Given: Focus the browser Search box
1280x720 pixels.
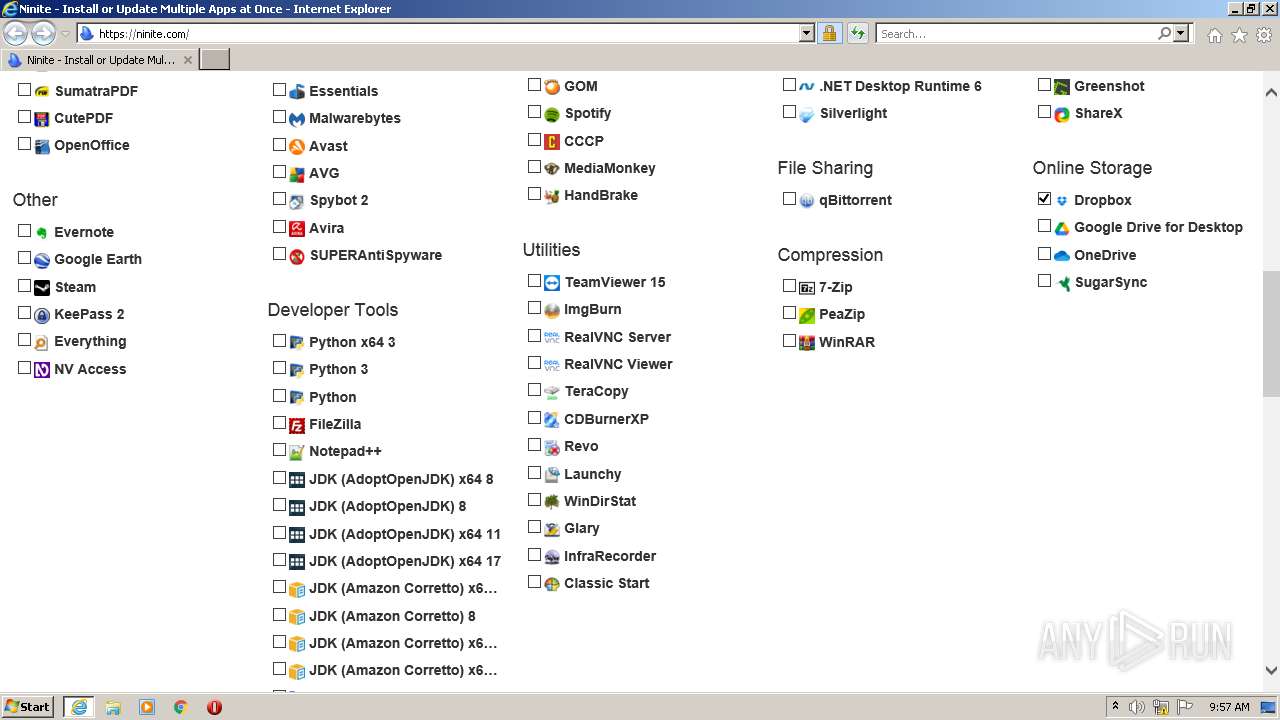Looking at the screenshot, I should click(x=1018, y=34).
